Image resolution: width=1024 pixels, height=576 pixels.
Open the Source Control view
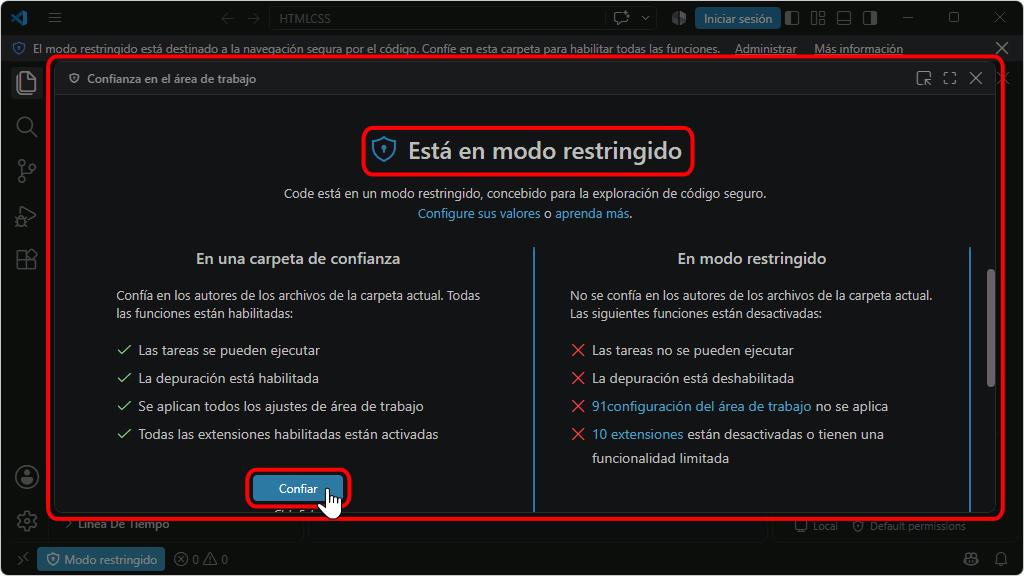click(x=26, y=171)
